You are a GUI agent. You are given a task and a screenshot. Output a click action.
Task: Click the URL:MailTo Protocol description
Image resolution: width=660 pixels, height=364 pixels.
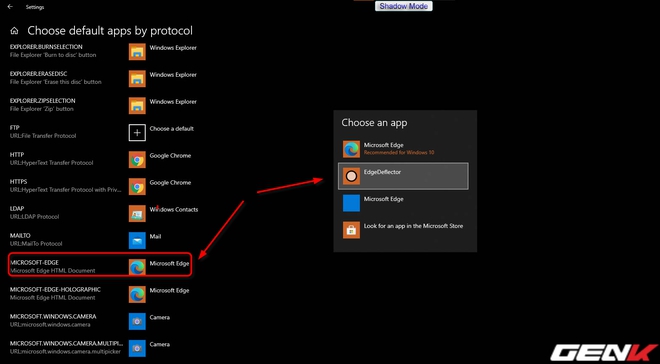[x=36, y=244]
